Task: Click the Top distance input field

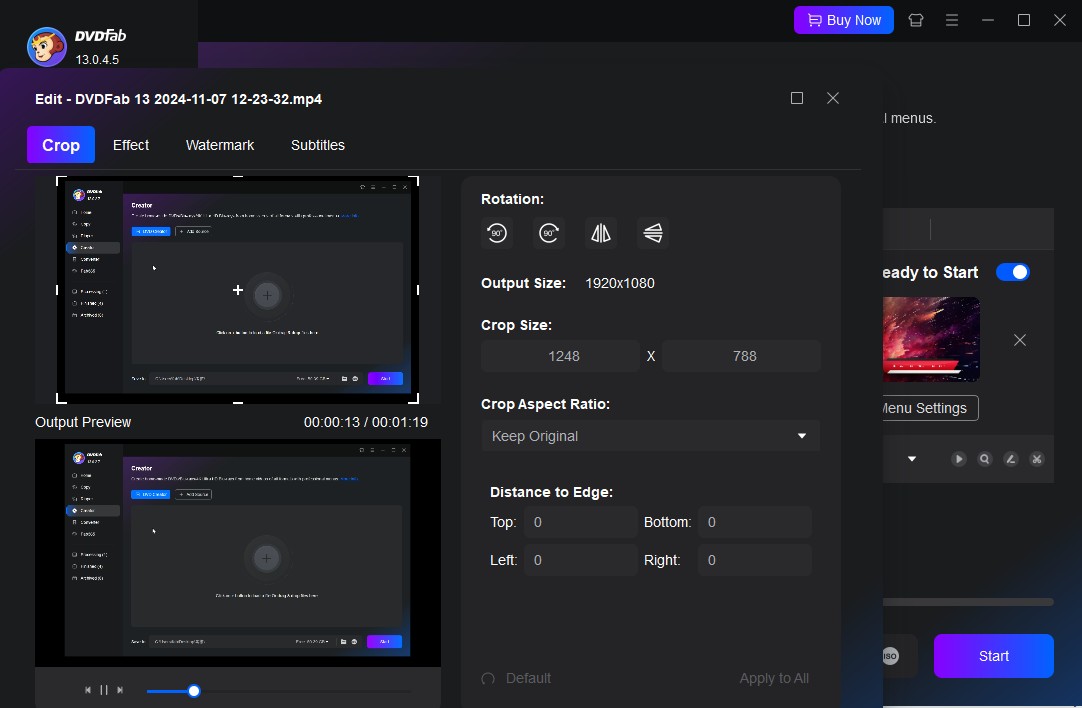Action: [580, 522]
